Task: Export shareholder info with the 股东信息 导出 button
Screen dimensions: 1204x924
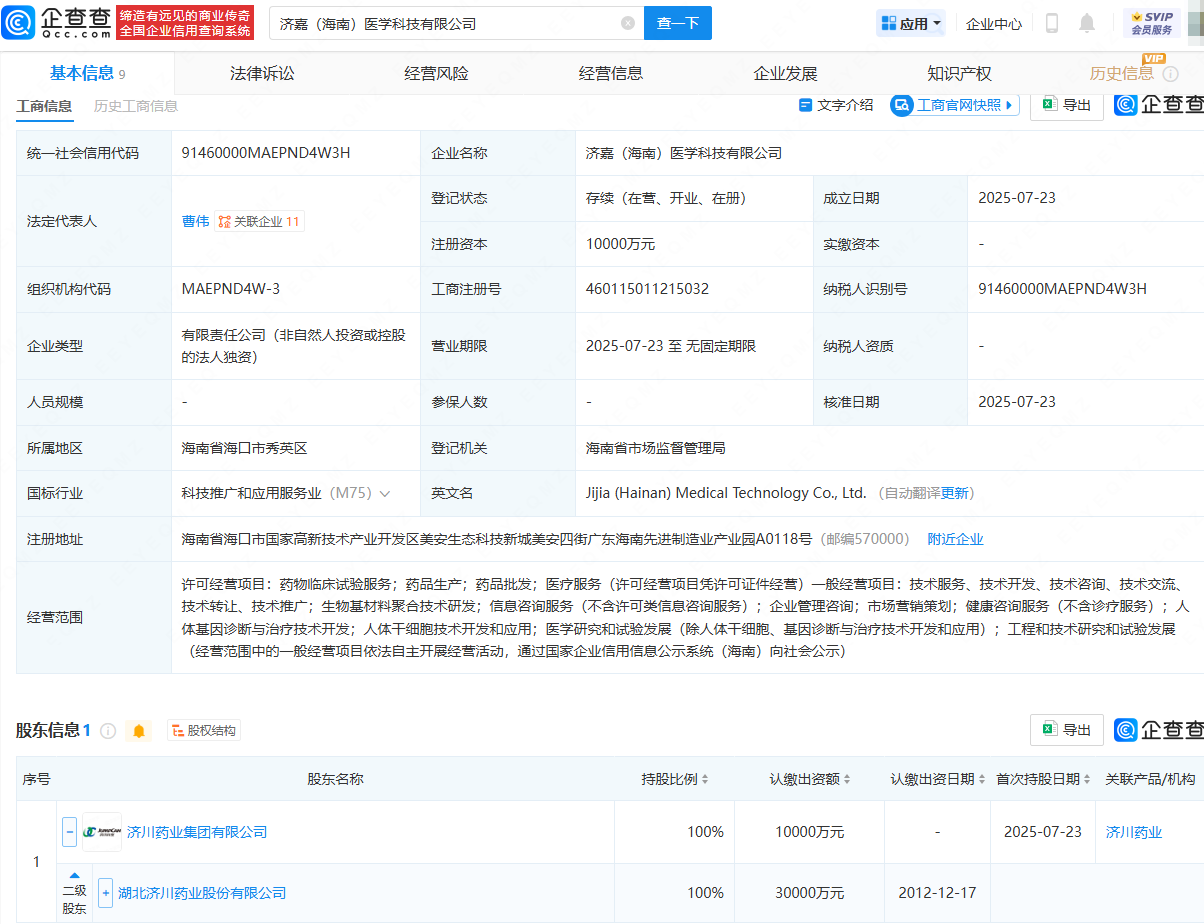Action: point(1066,730)
